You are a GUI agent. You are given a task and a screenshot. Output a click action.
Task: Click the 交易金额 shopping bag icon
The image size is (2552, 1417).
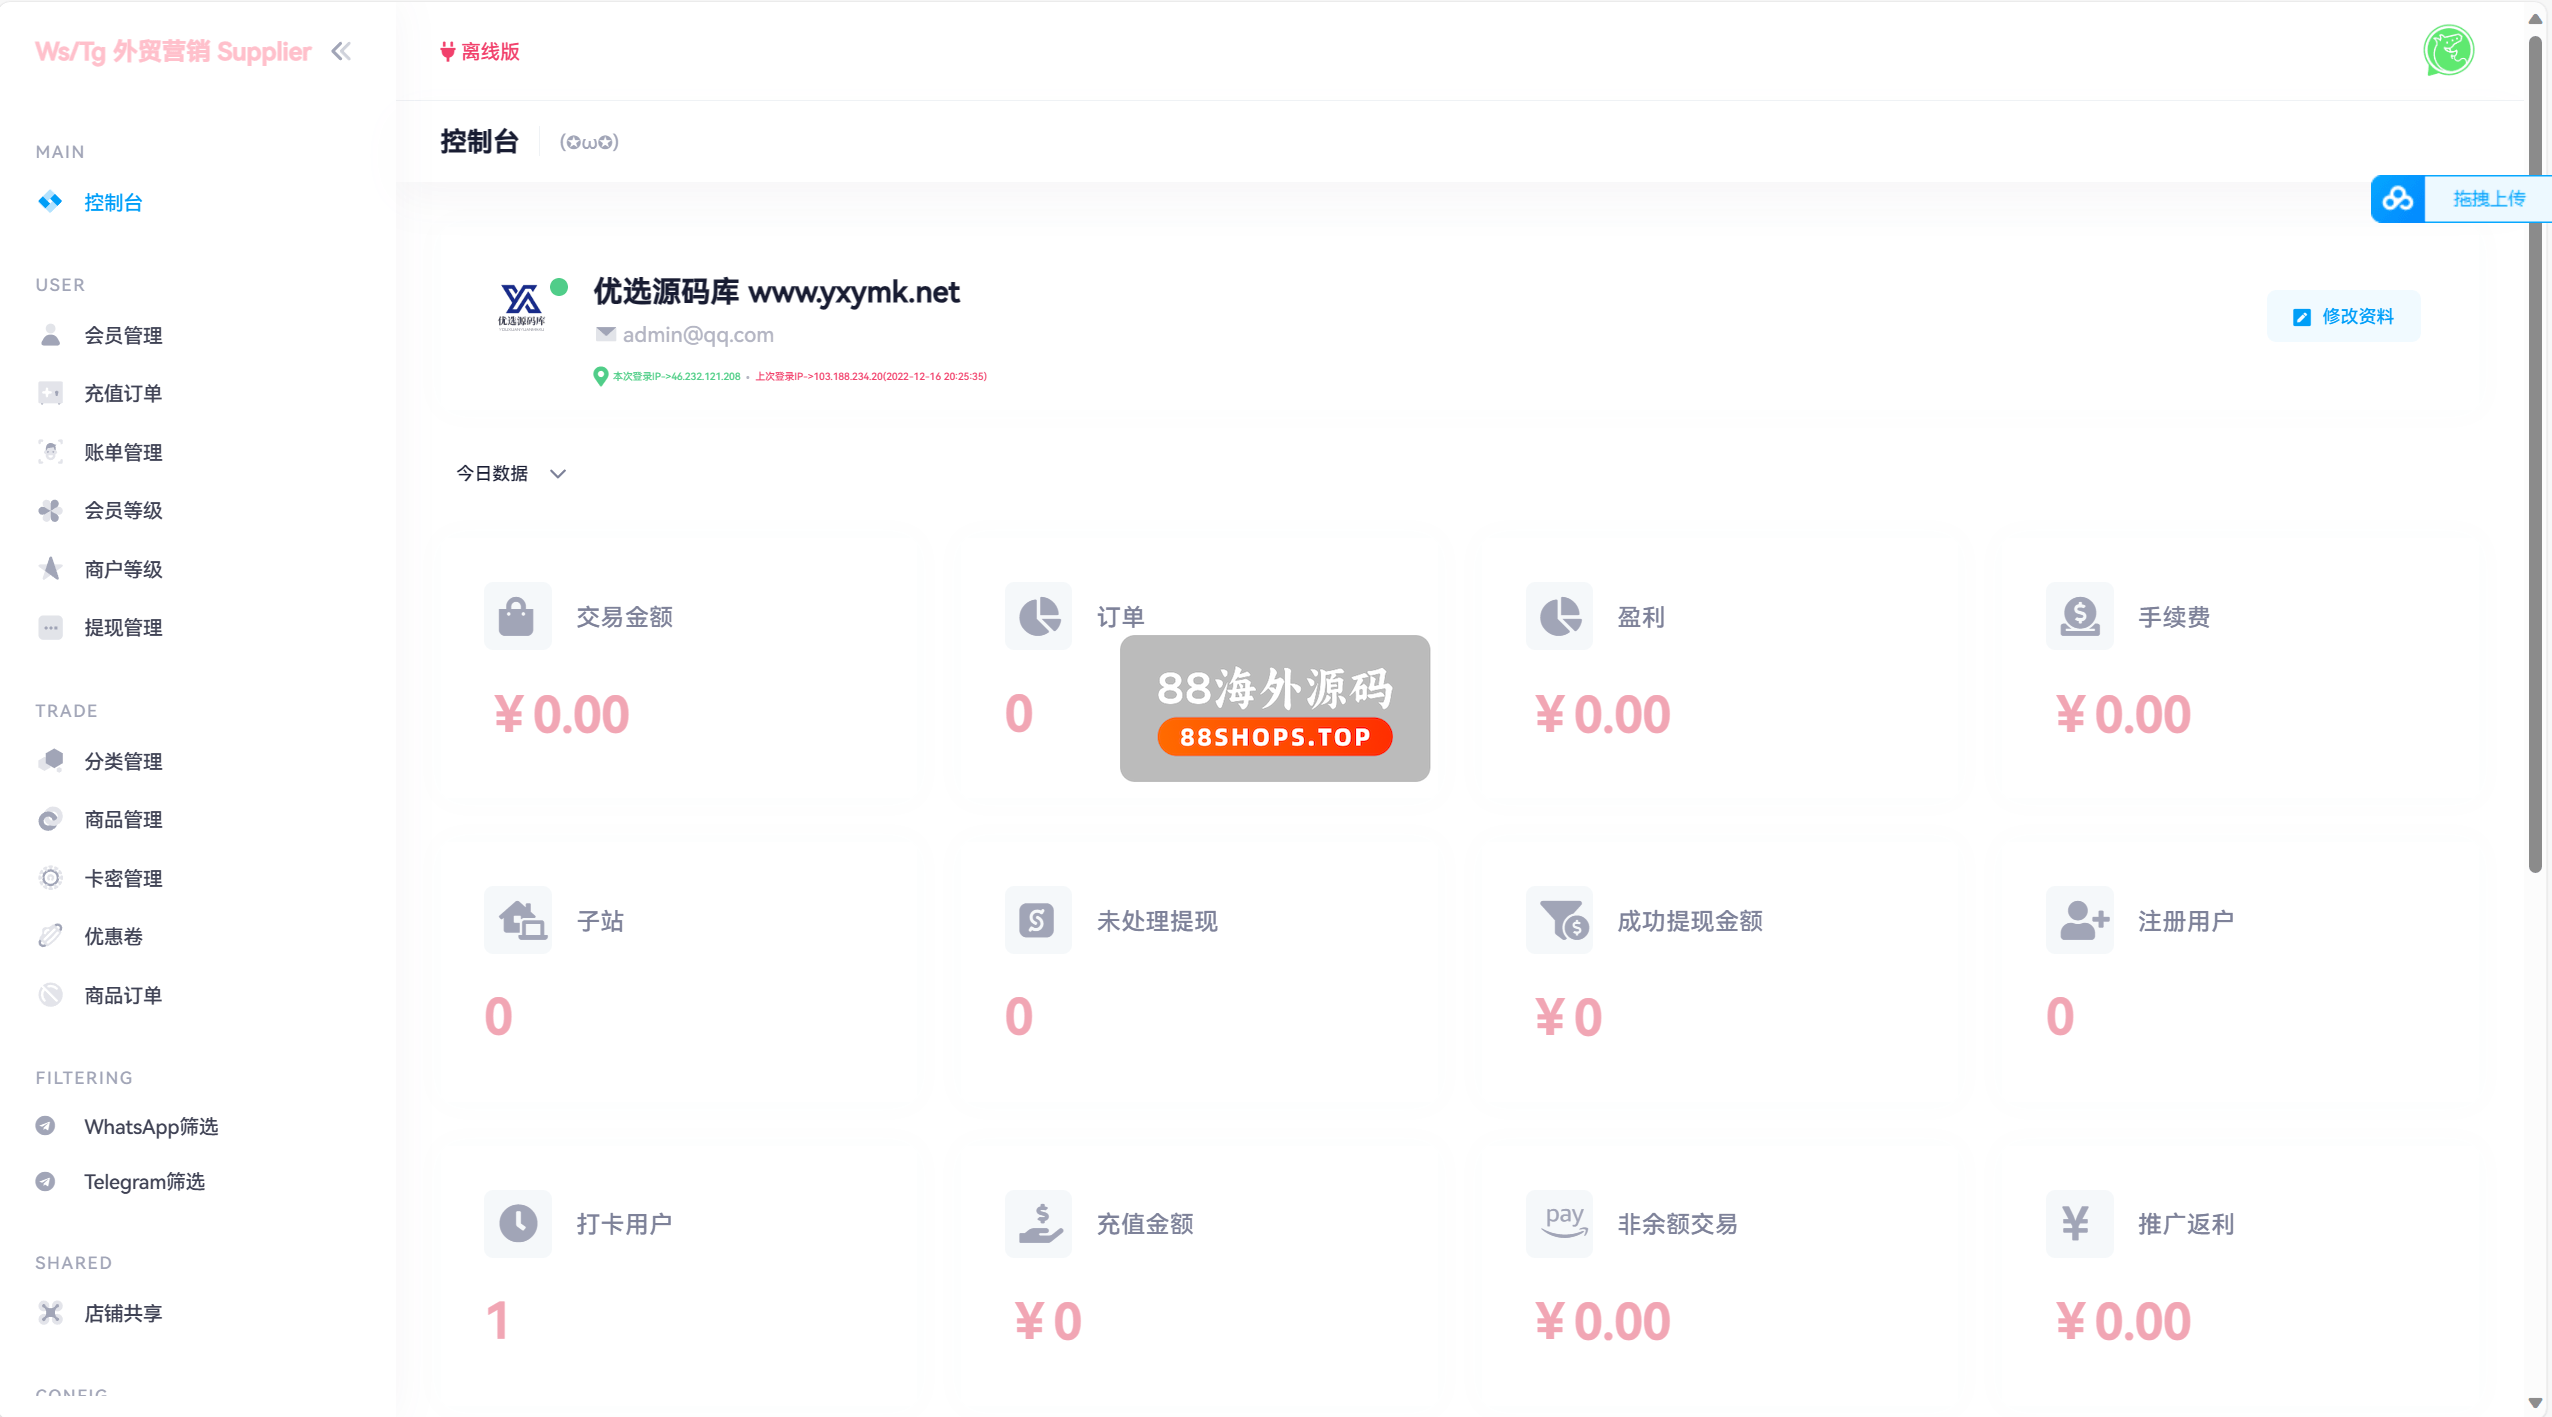517,616
